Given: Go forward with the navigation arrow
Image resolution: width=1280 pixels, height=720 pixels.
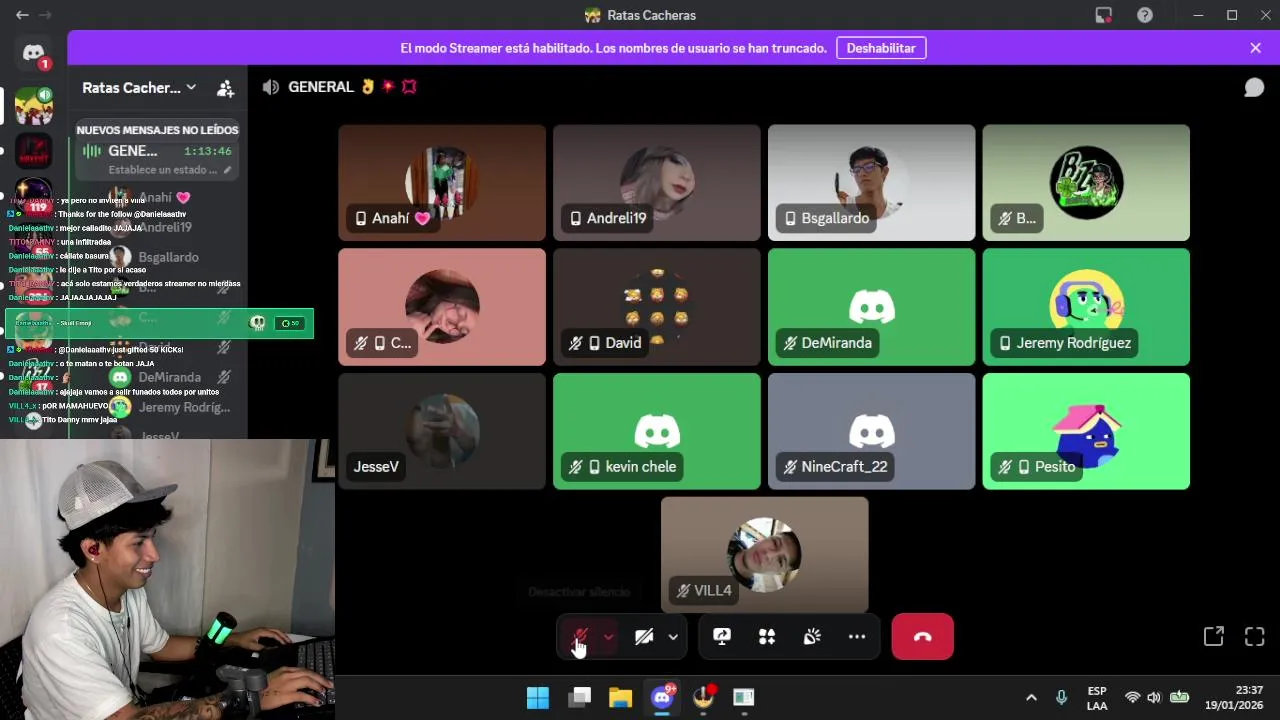Looking at the screenshot, I should 45,15.
